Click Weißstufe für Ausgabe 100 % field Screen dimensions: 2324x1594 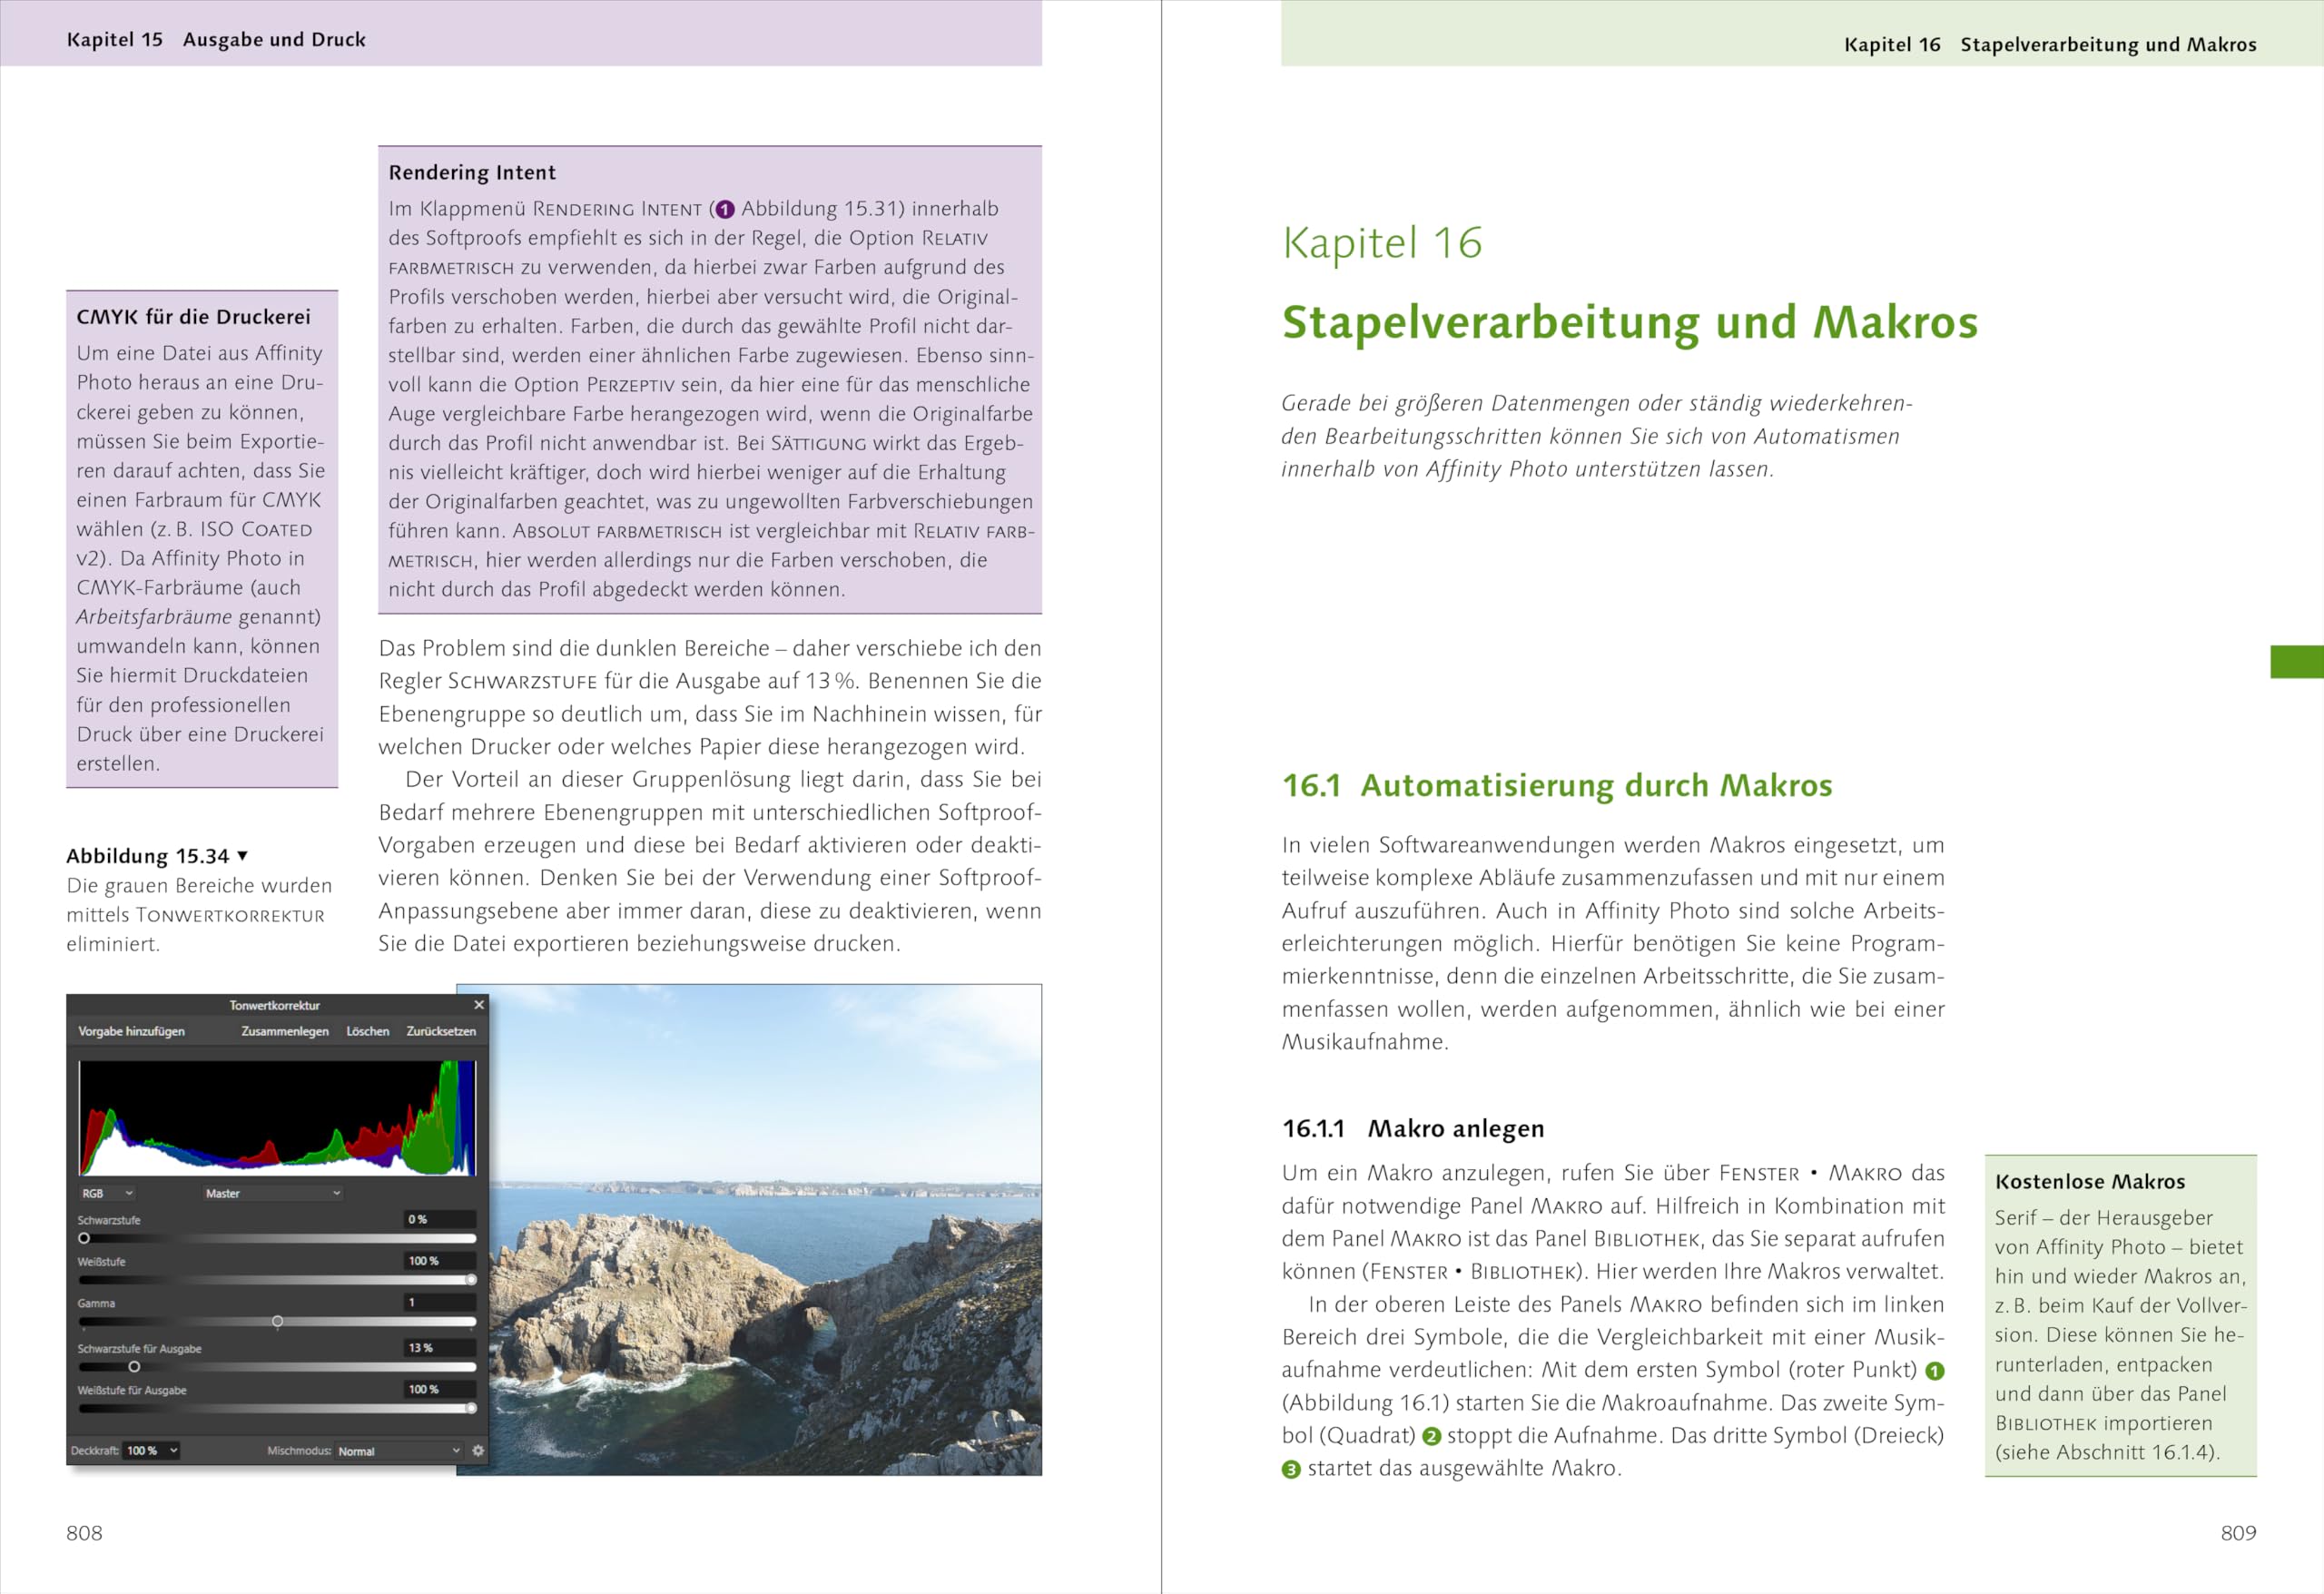point(440,1389)
